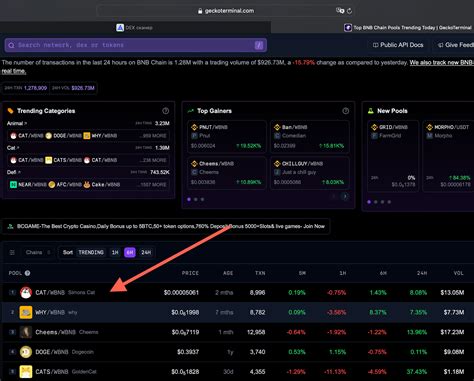This screenshot has height=381, width=474.
Task: Click next arrow in Top Gainers carousel
Action: point(345,197)
